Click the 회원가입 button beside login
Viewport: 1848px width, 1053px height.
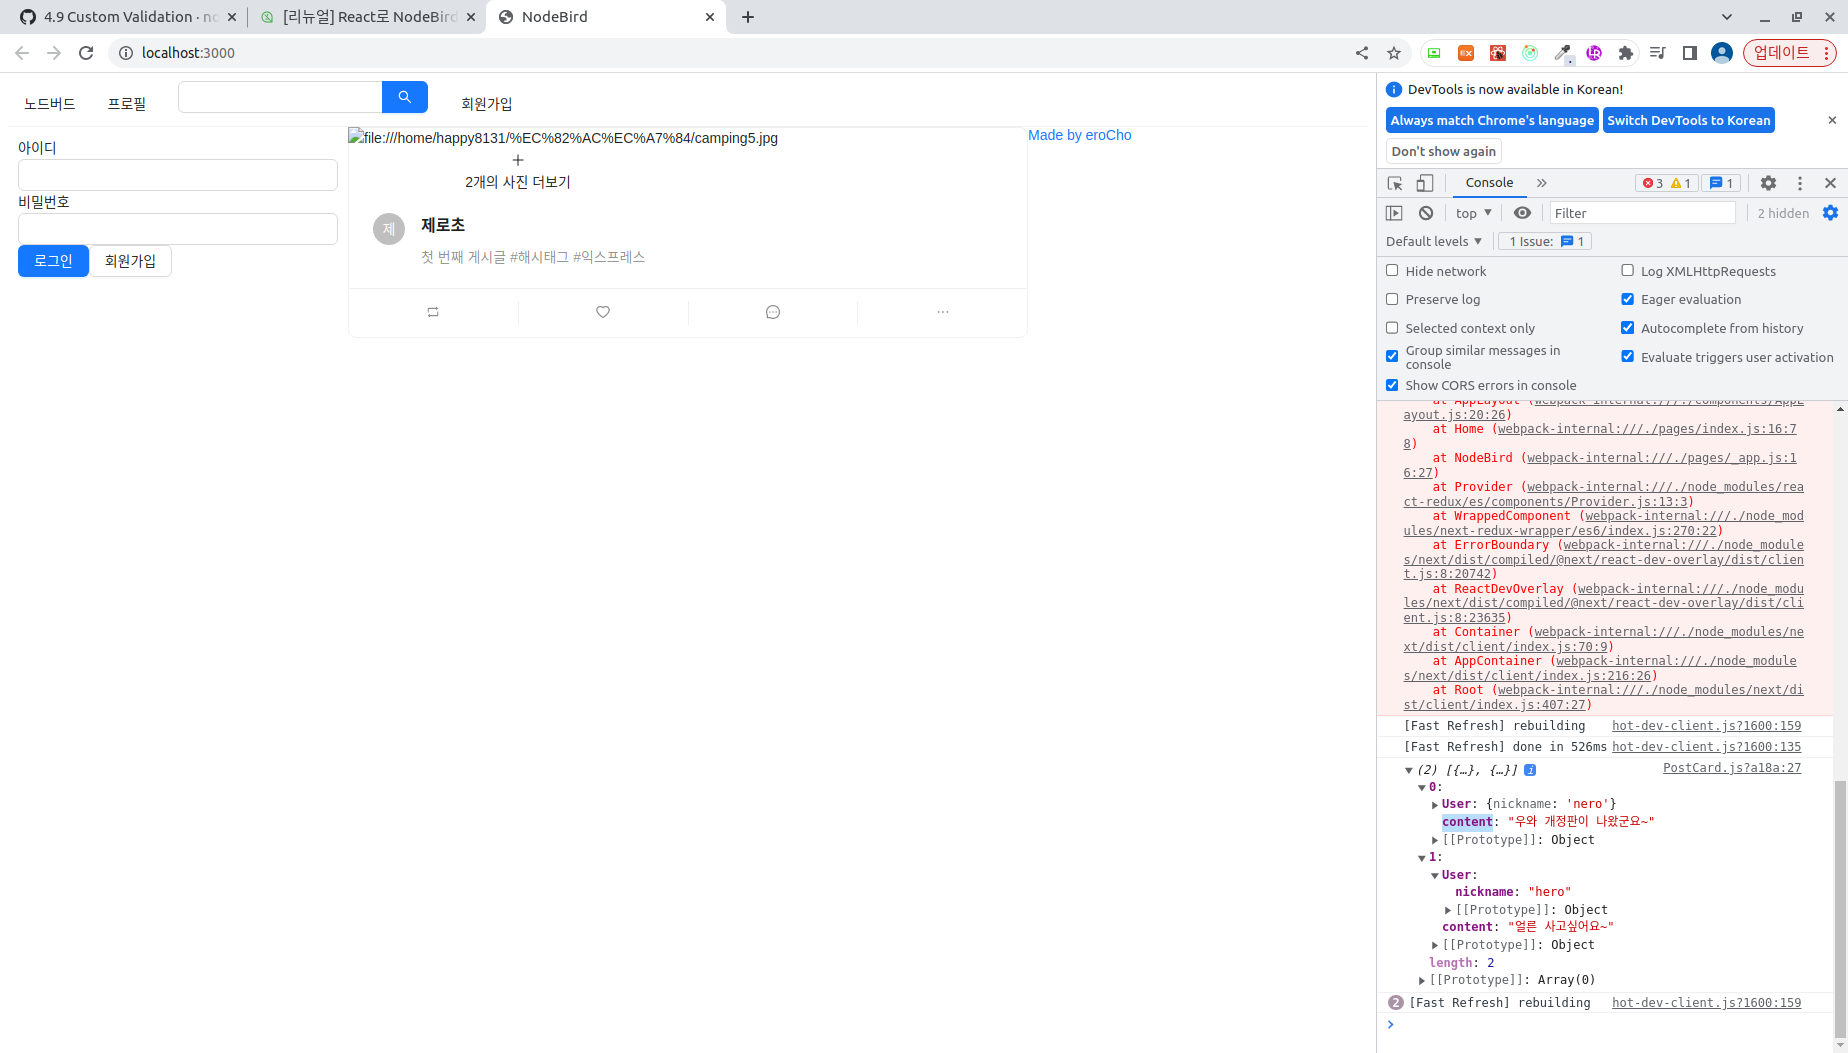pyautogui.click(x=130, y=261)
